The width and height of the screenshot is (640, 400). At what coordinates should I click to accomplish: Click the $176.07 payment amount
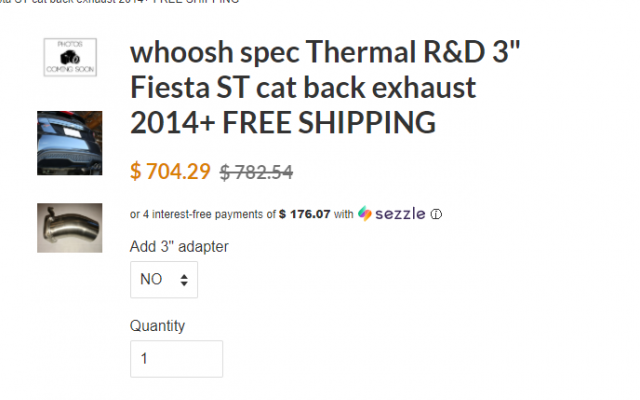[304, 214]
